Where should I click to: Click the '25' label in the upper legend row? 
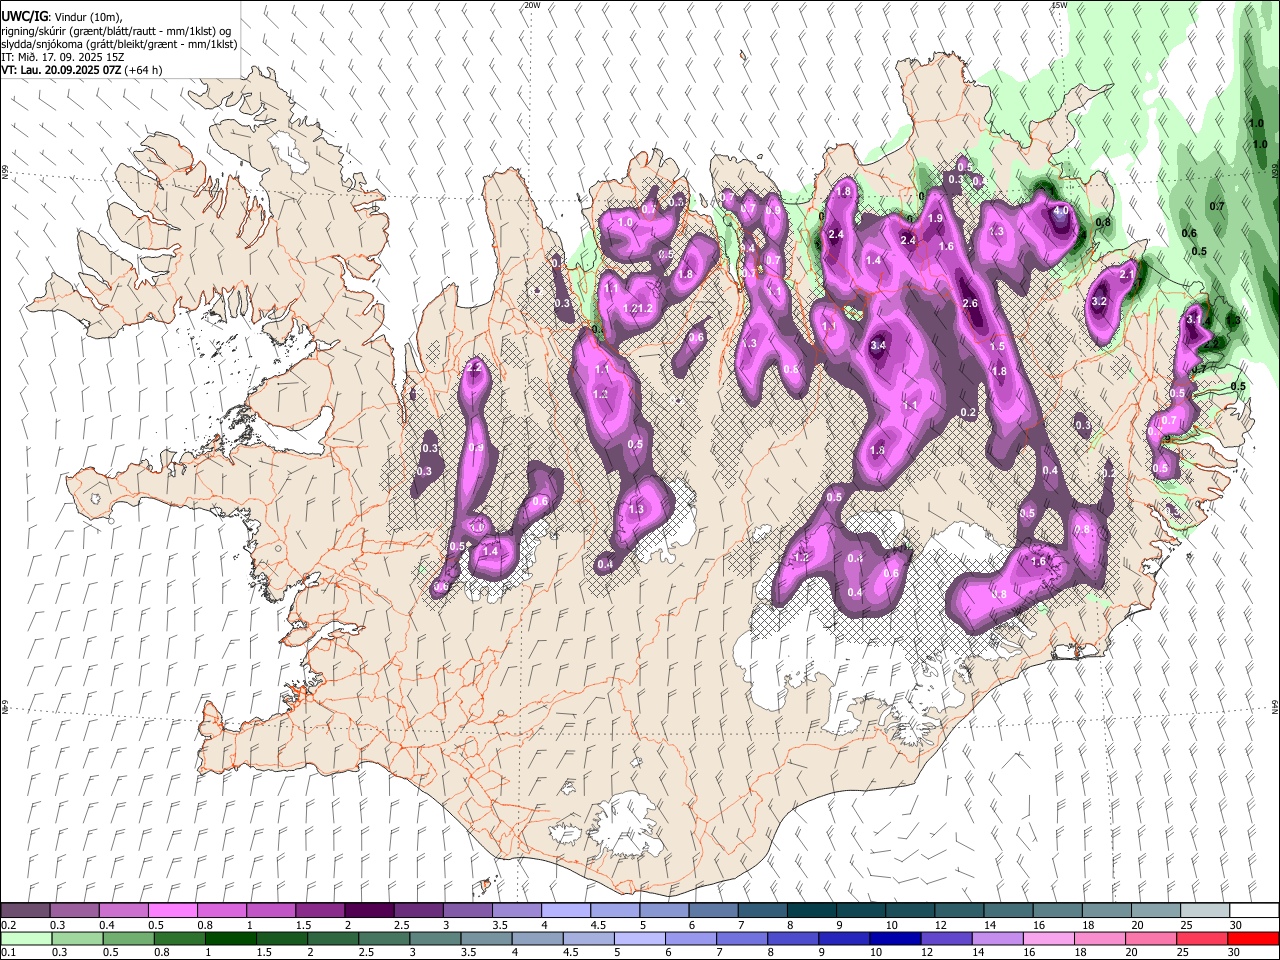coord(1186,925)
